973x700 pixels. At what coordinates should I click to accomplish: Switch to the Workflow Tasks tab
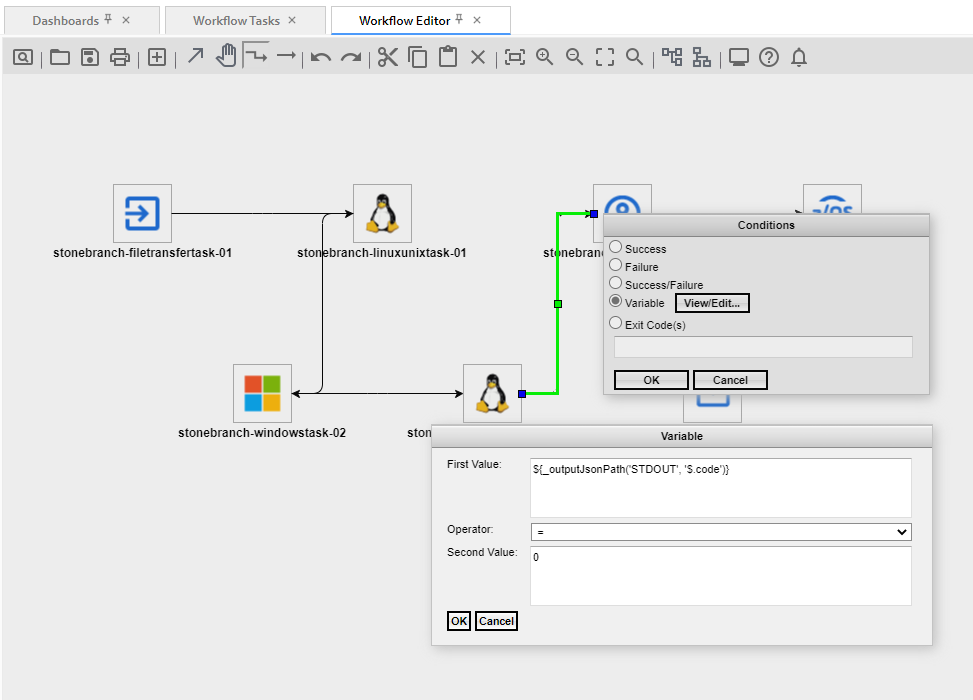tap(235, 20)
